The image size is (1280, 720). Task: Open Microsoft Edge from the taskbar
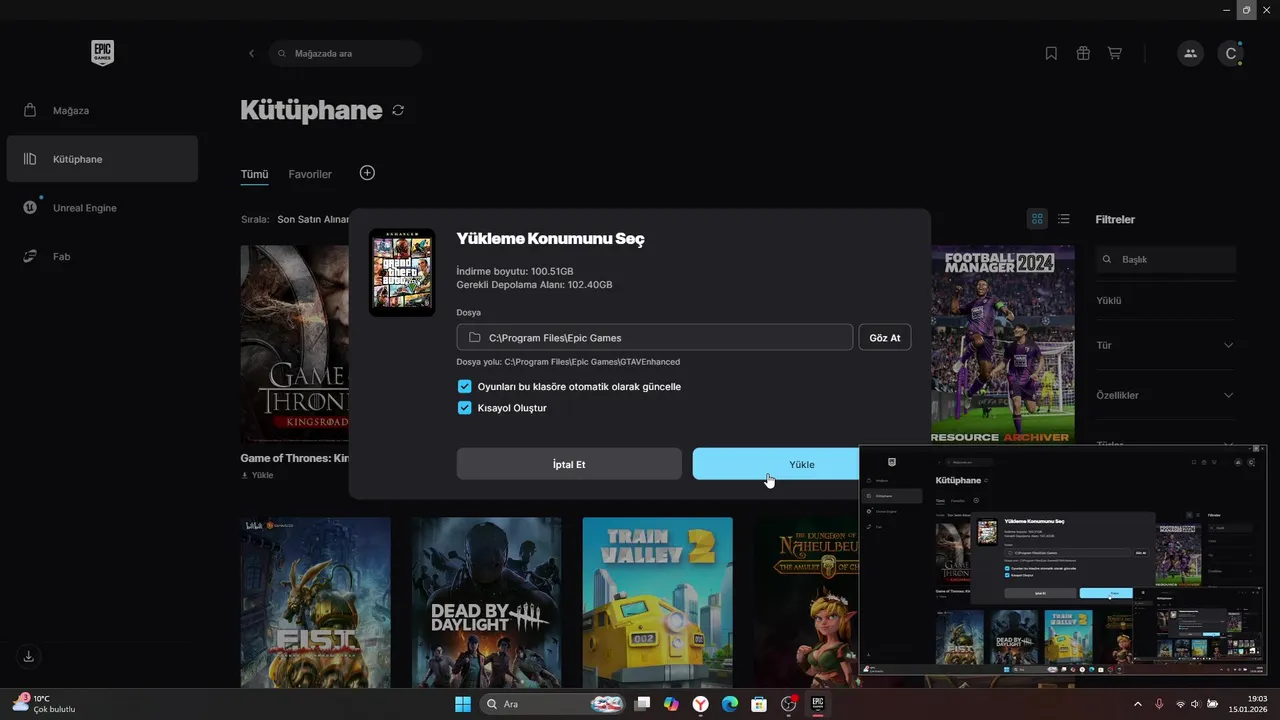point(730,704)
